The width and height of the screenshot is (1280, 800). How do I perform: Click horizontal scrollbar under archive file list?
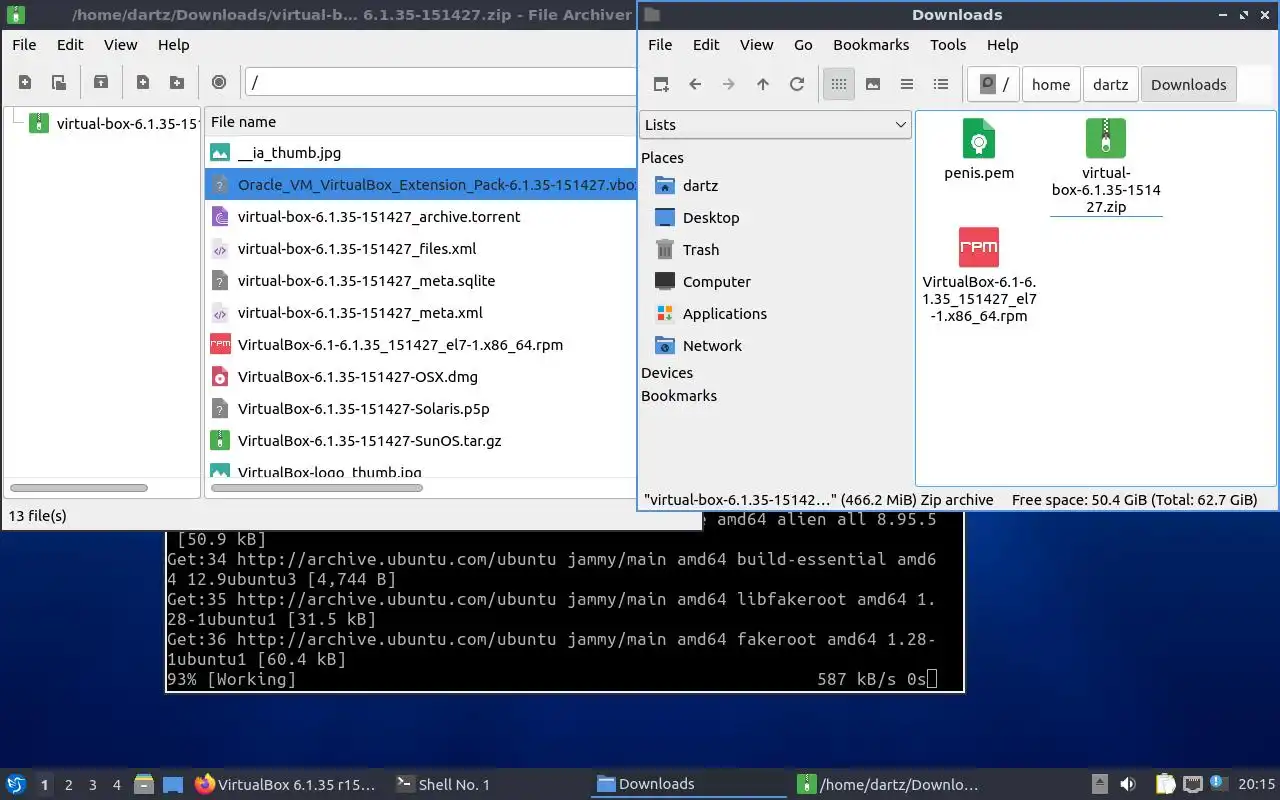pos(317,488)
